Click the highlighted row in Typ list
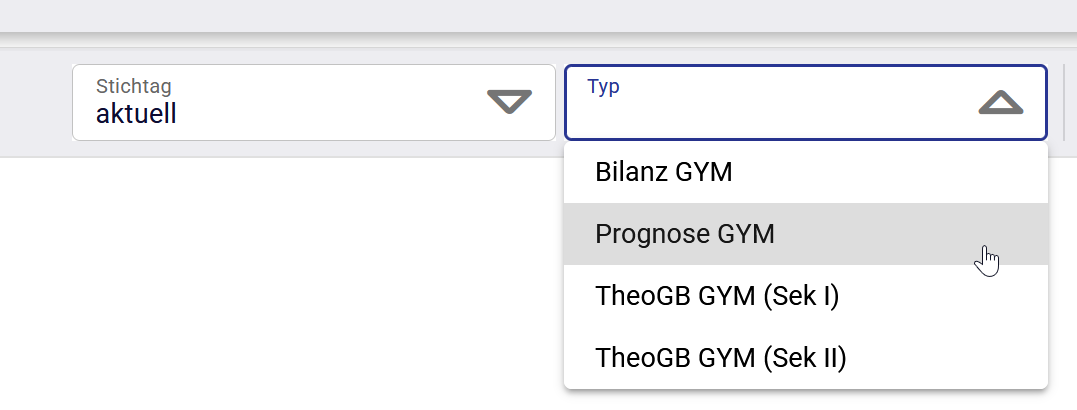Image resolution: width=1077 pixels, height=410 pixels. click(x=805, y=234)
